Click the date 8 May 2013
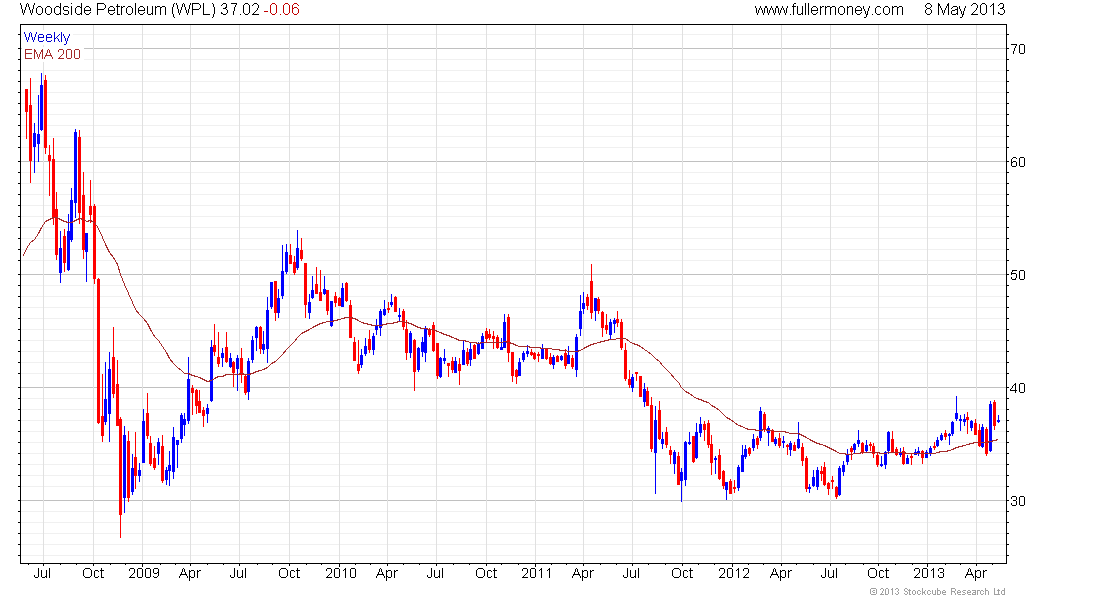This screenshot has height=600, width=1100. point(965,10)
